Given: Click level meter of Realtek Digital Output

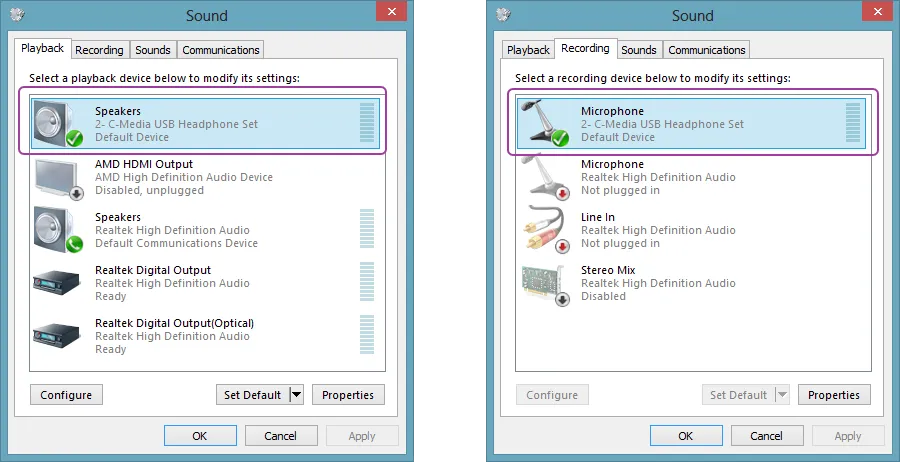Looking at the screenshot, I should pos(367,282).
